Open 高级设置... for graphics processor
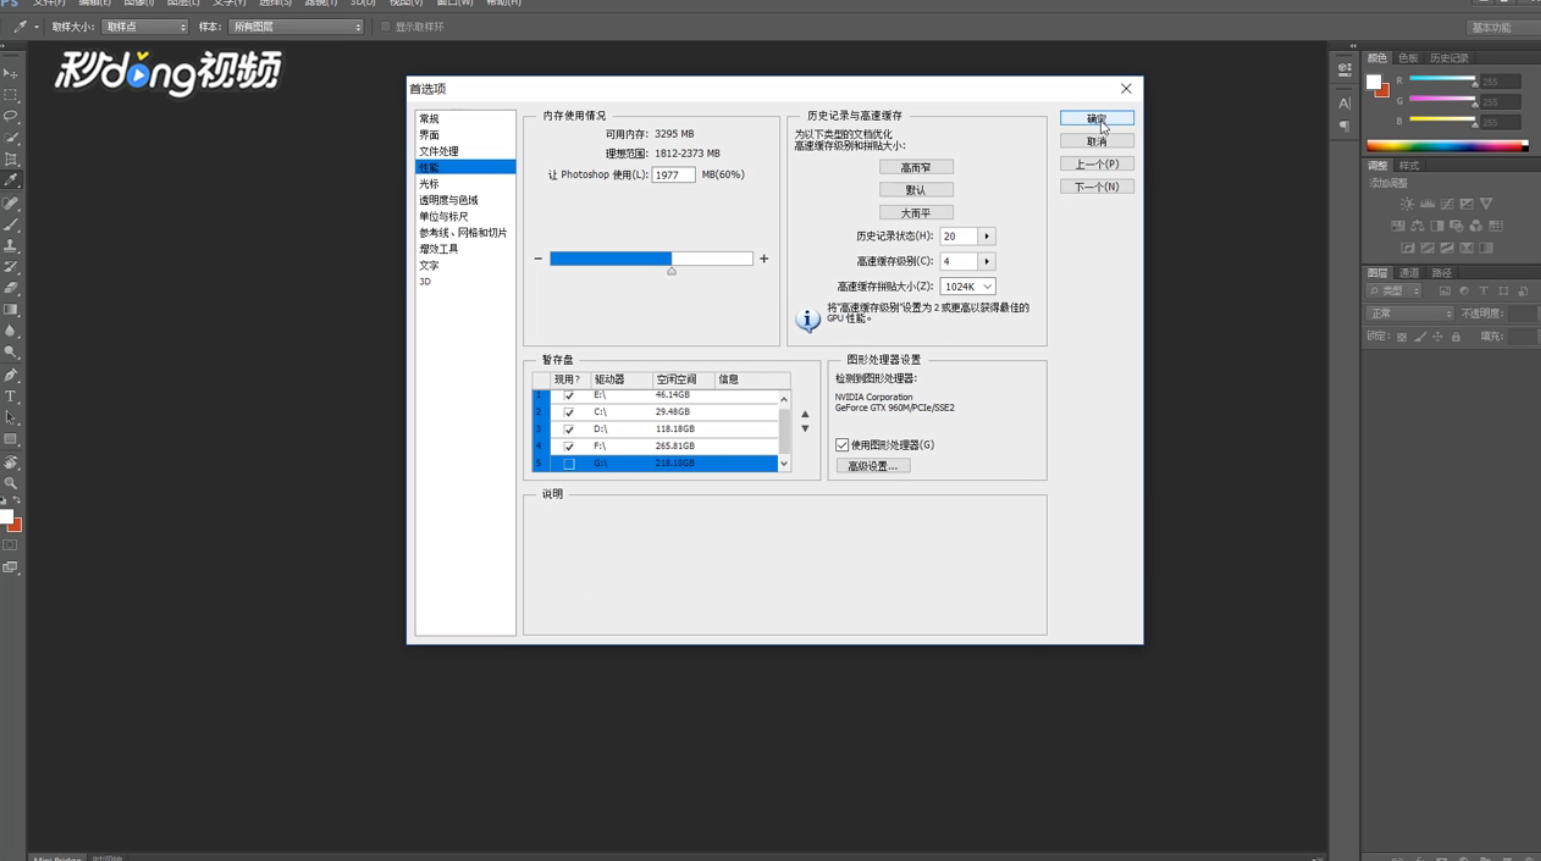This screenshot has height=861, width=1541. (873, 466)
